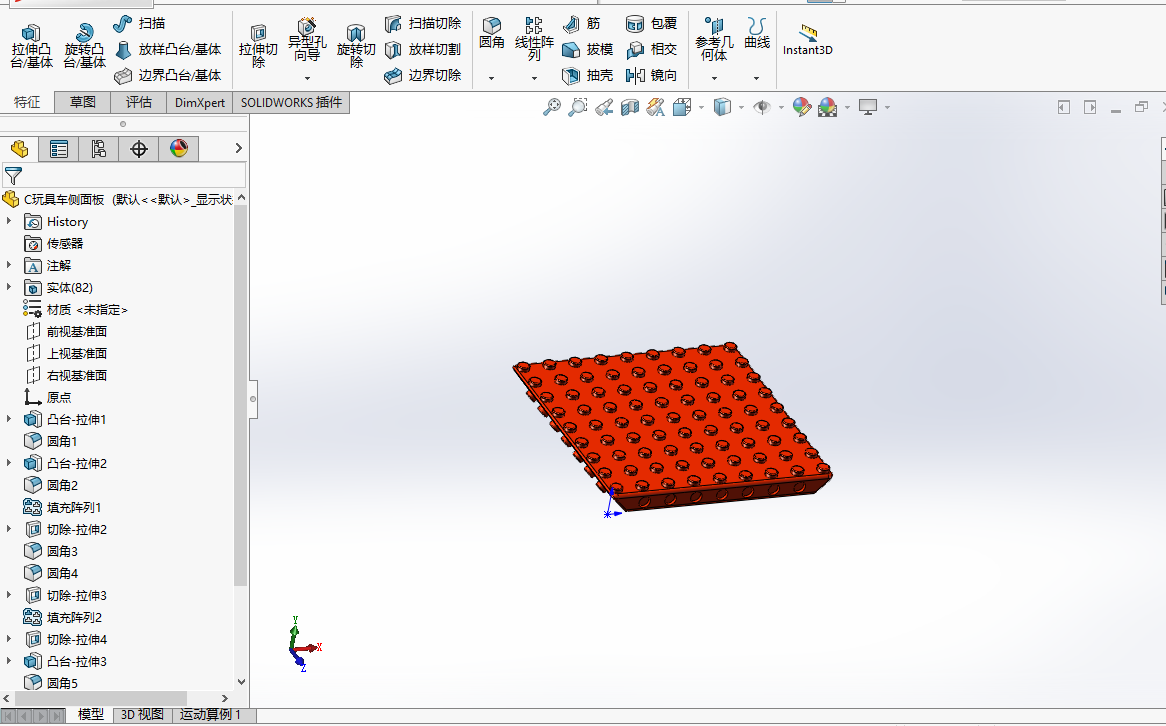Expand the 实体(82) solid bodies node
The height and width of the screenshot is (726, 1166).
pos(9,287)
